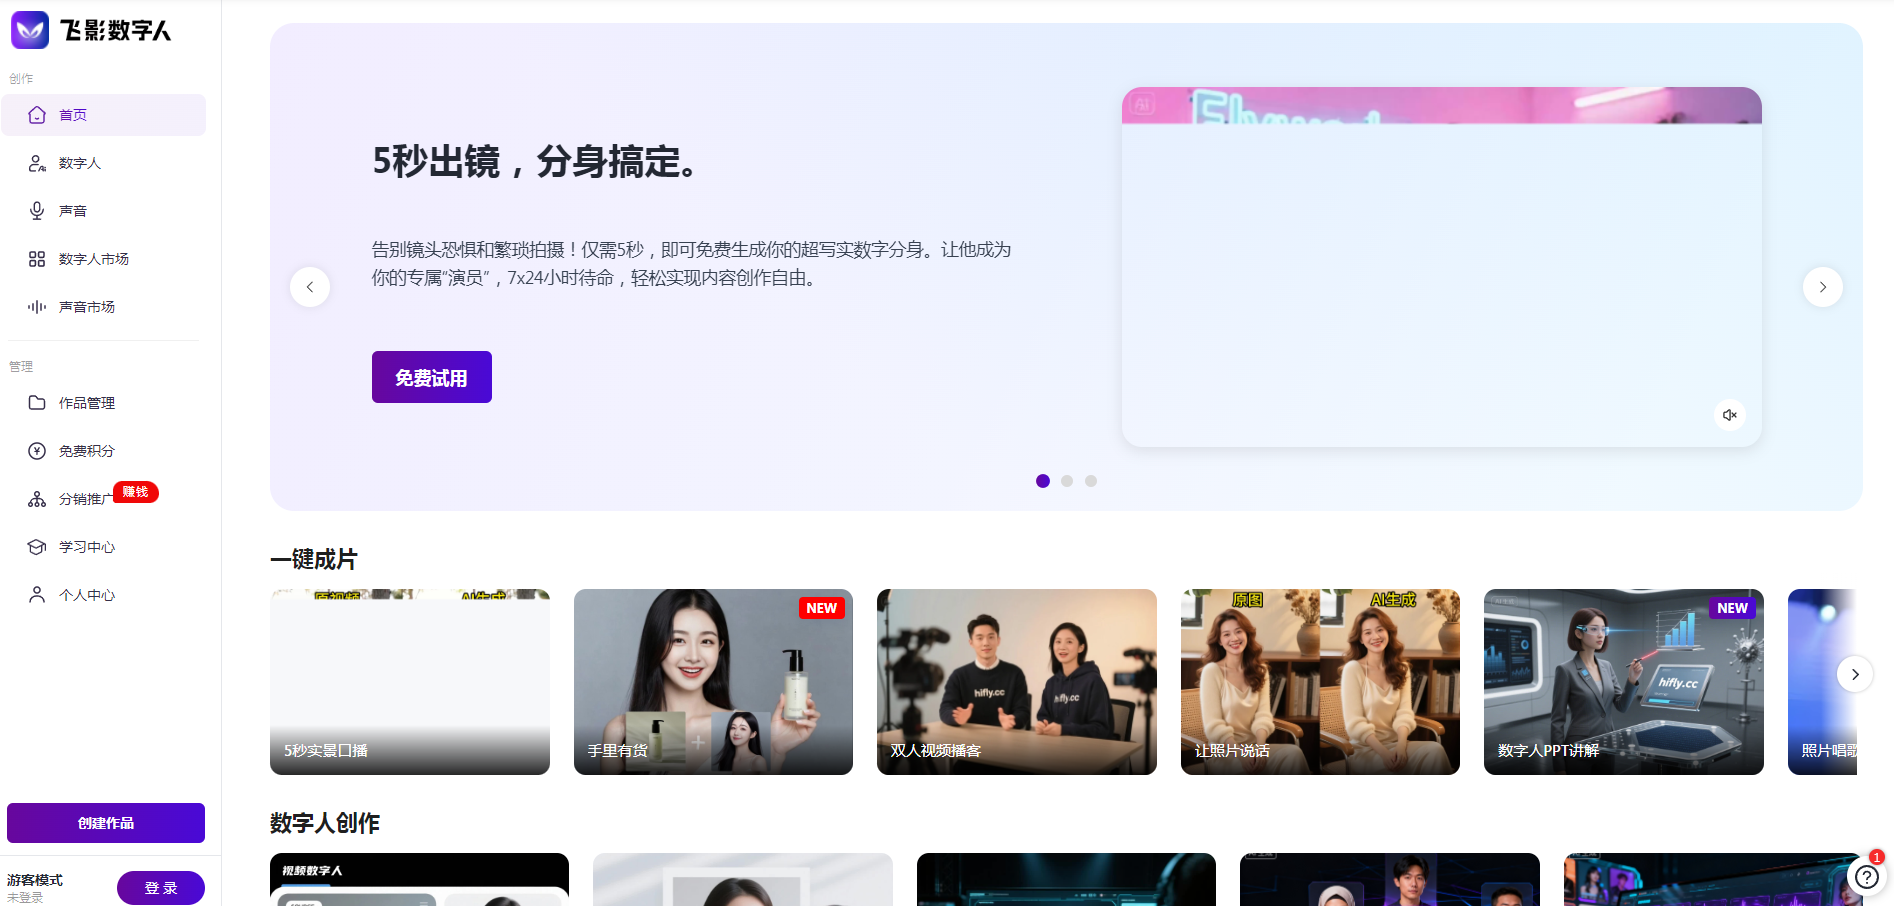Screen dimensions: 1894x906
Task: Select 首页 in the sidebar
Action: [104, 115]
